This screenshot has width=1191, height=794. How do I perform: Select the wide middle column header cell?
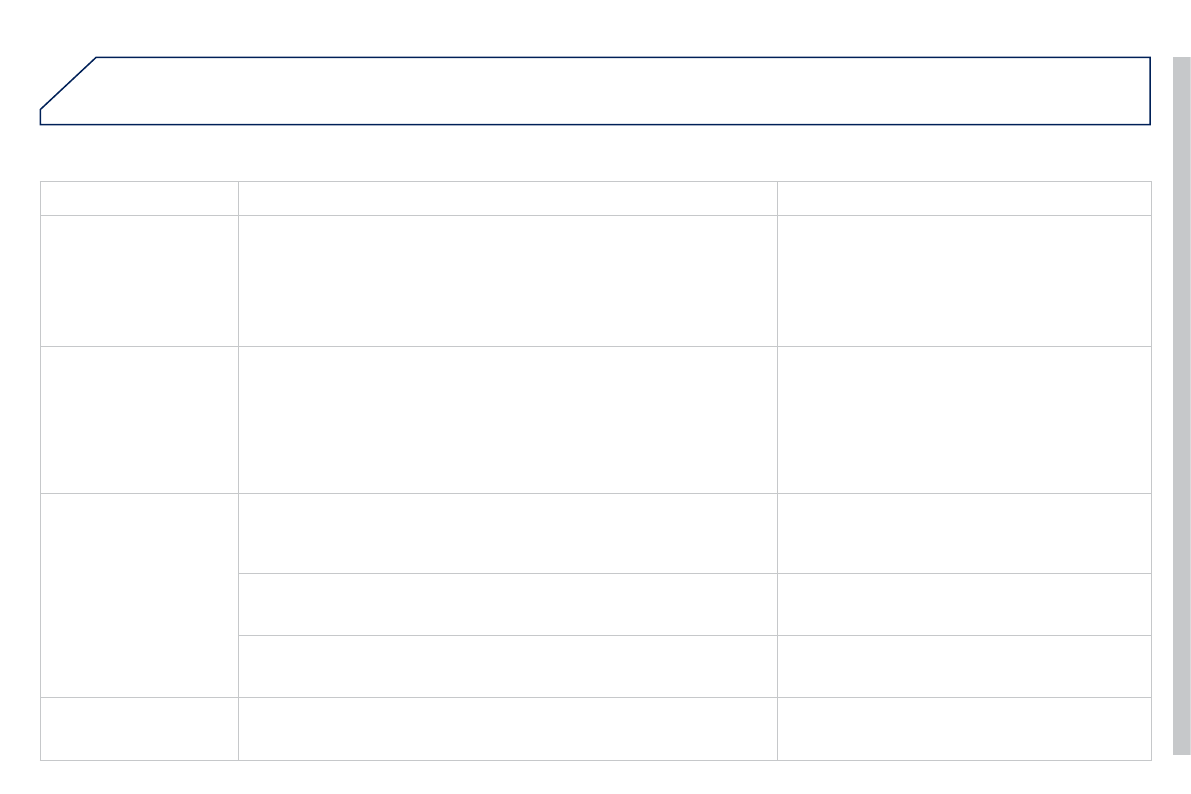[x=507, y=198]
